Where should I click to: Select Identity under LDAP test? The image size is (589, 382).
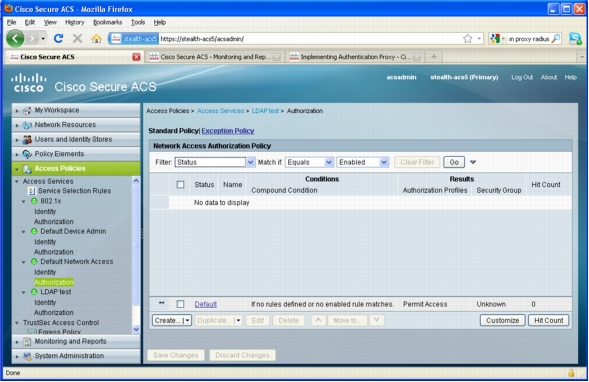point(45,302)
